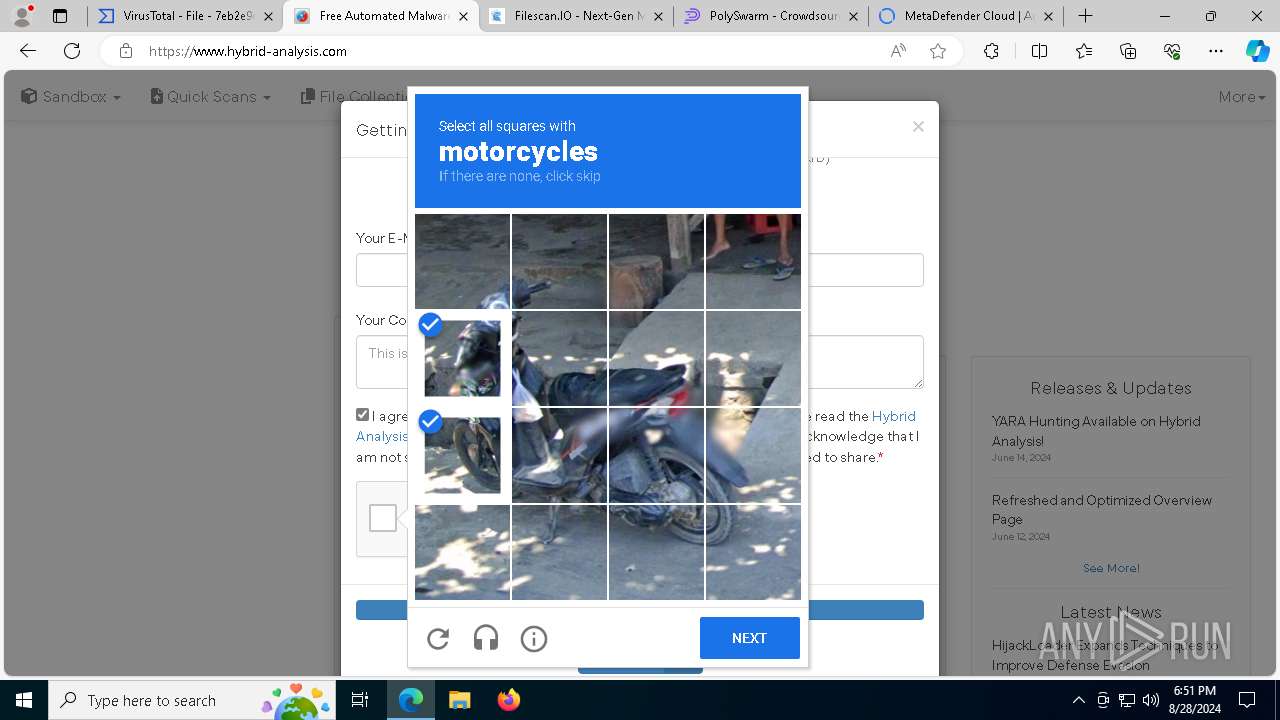The image size is (1280, 720).
Task: Go back to previous page
Action: [28, 51]
